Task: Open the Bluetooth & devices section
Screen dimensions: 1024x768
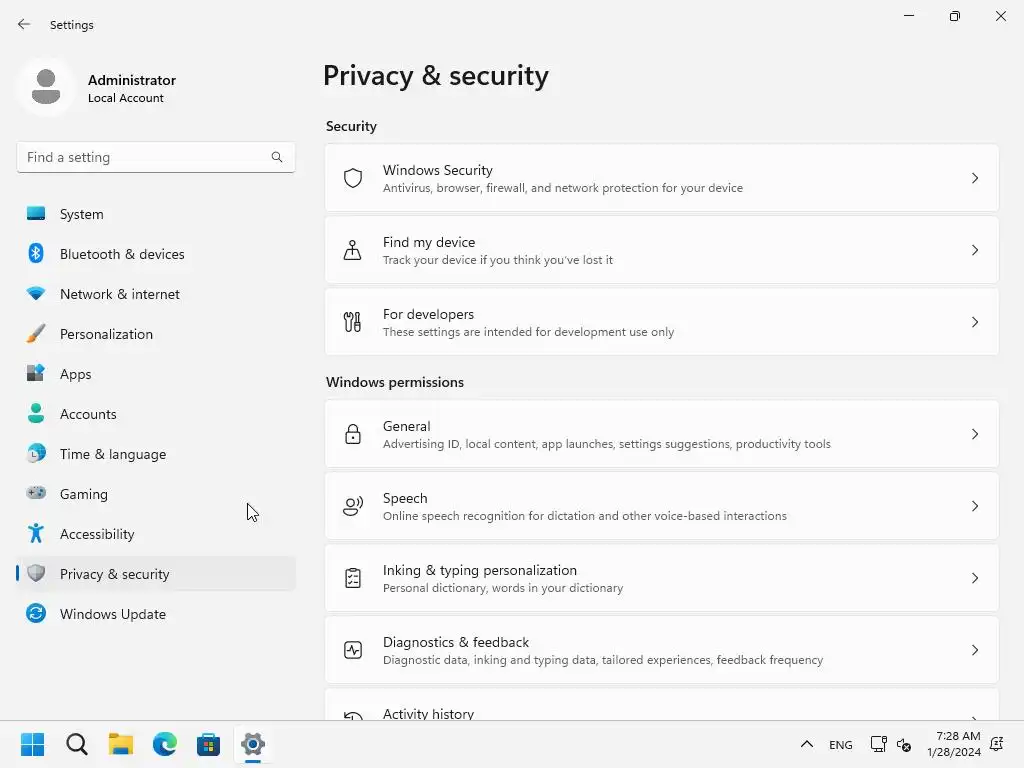Action: tap(122, 254)
